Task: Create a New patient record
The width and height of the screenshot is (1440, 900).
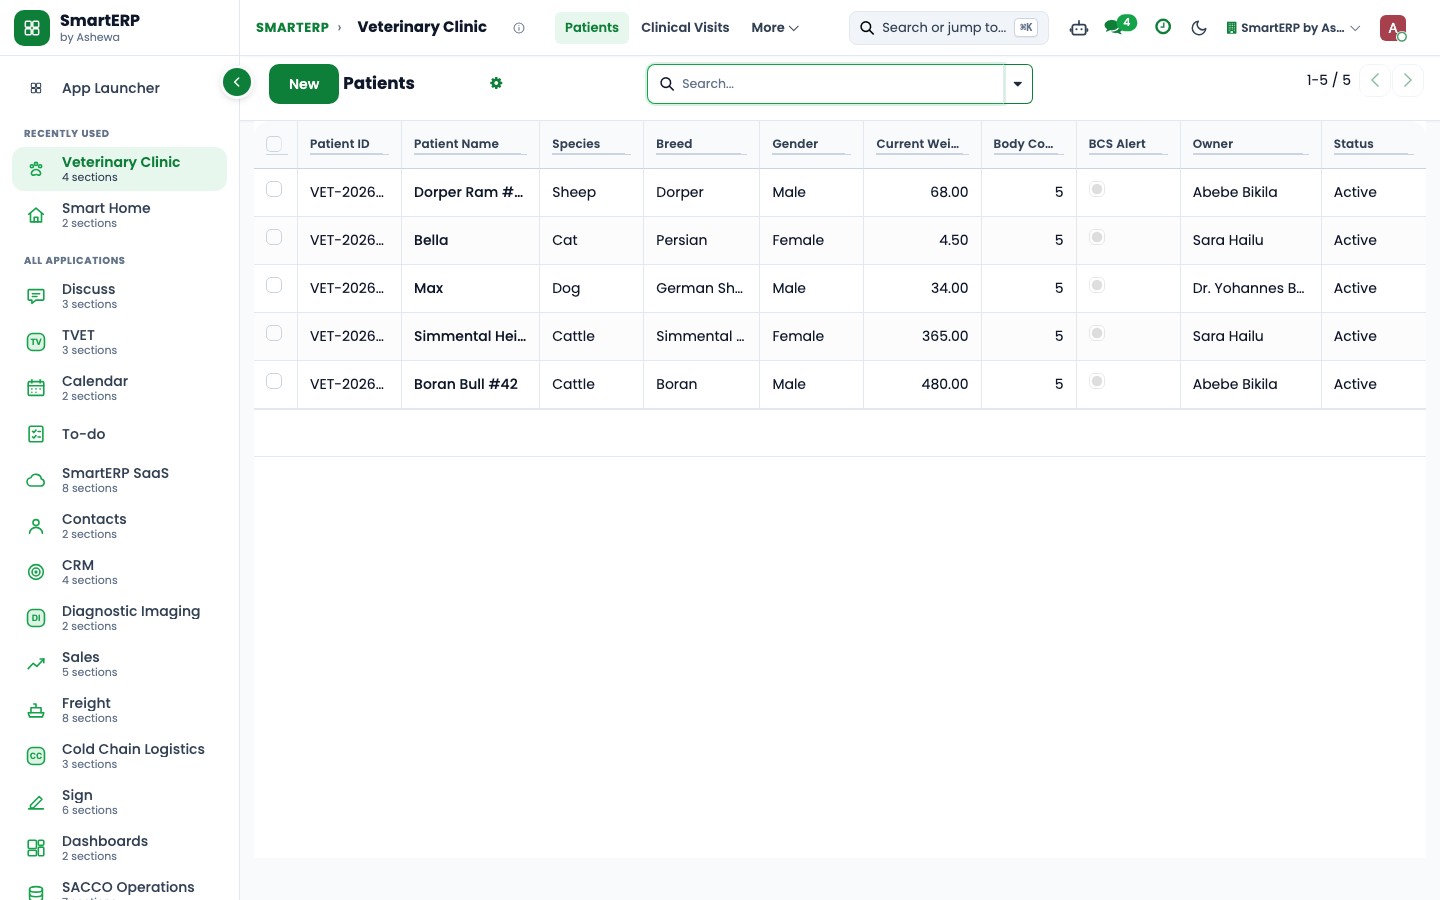Action: point(304,84)
